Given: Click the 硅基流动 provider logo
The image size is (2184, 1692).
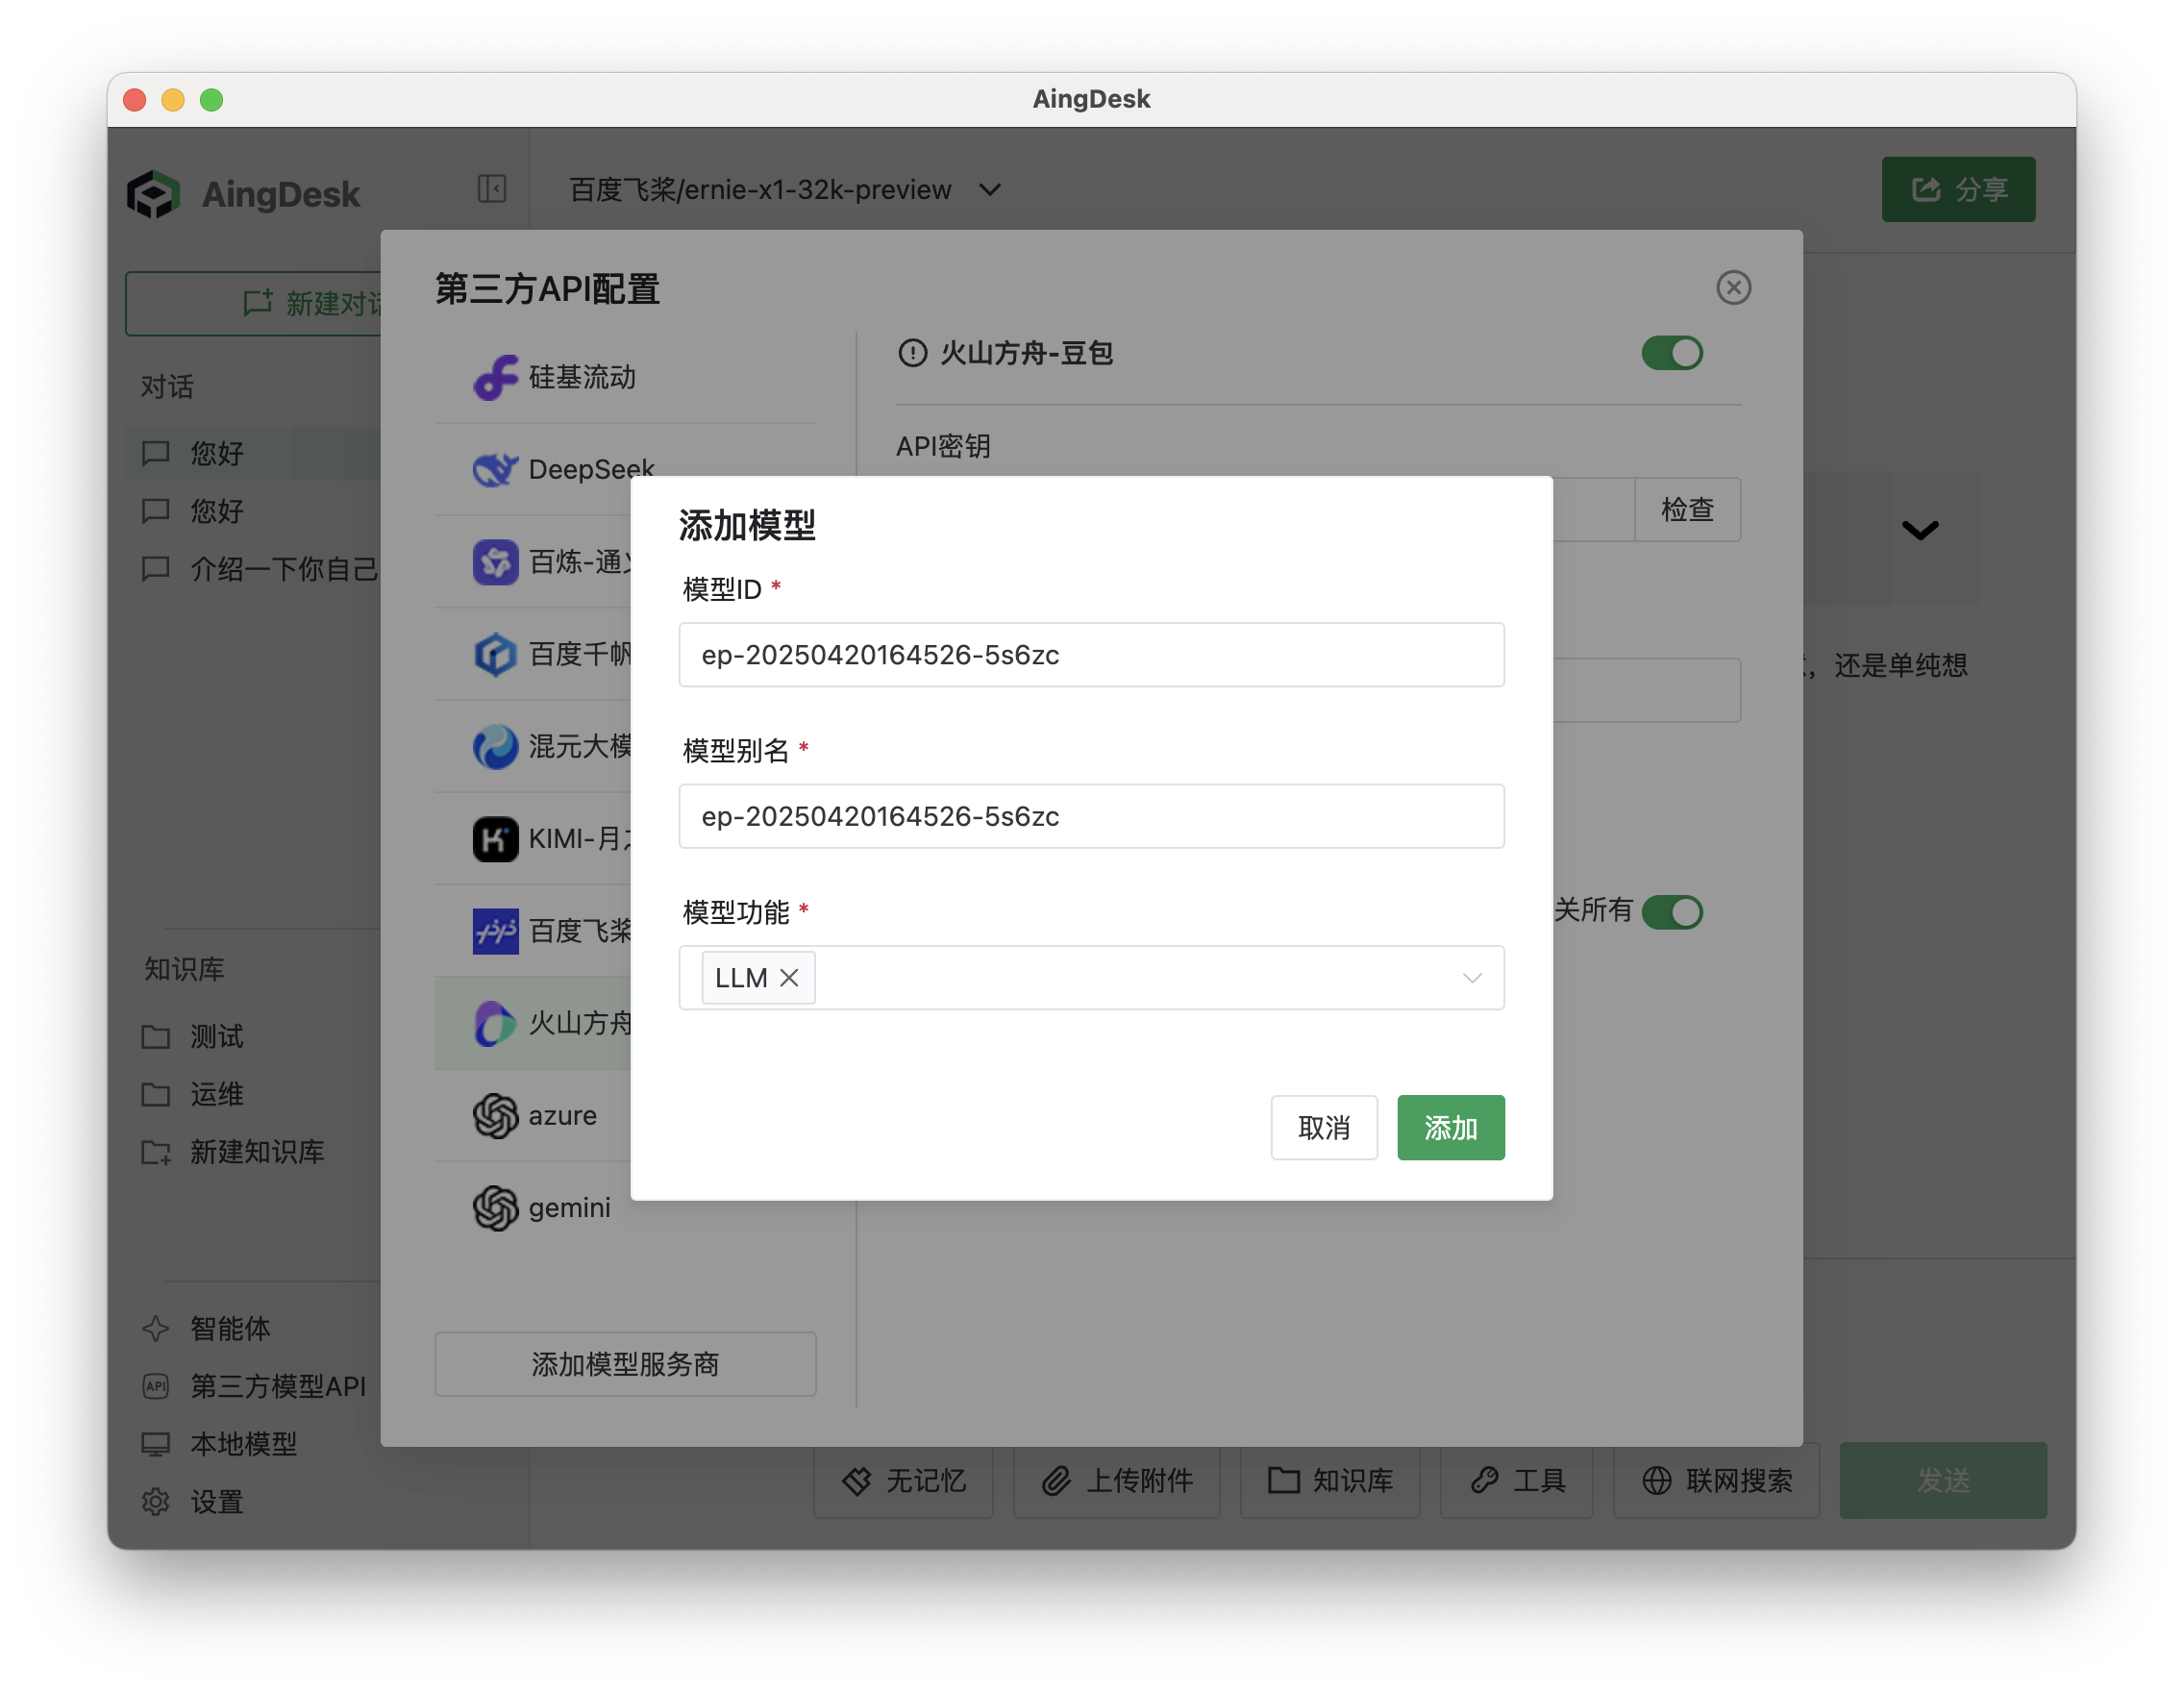Looking at the screenshot, I should click(x=495, y=377).
